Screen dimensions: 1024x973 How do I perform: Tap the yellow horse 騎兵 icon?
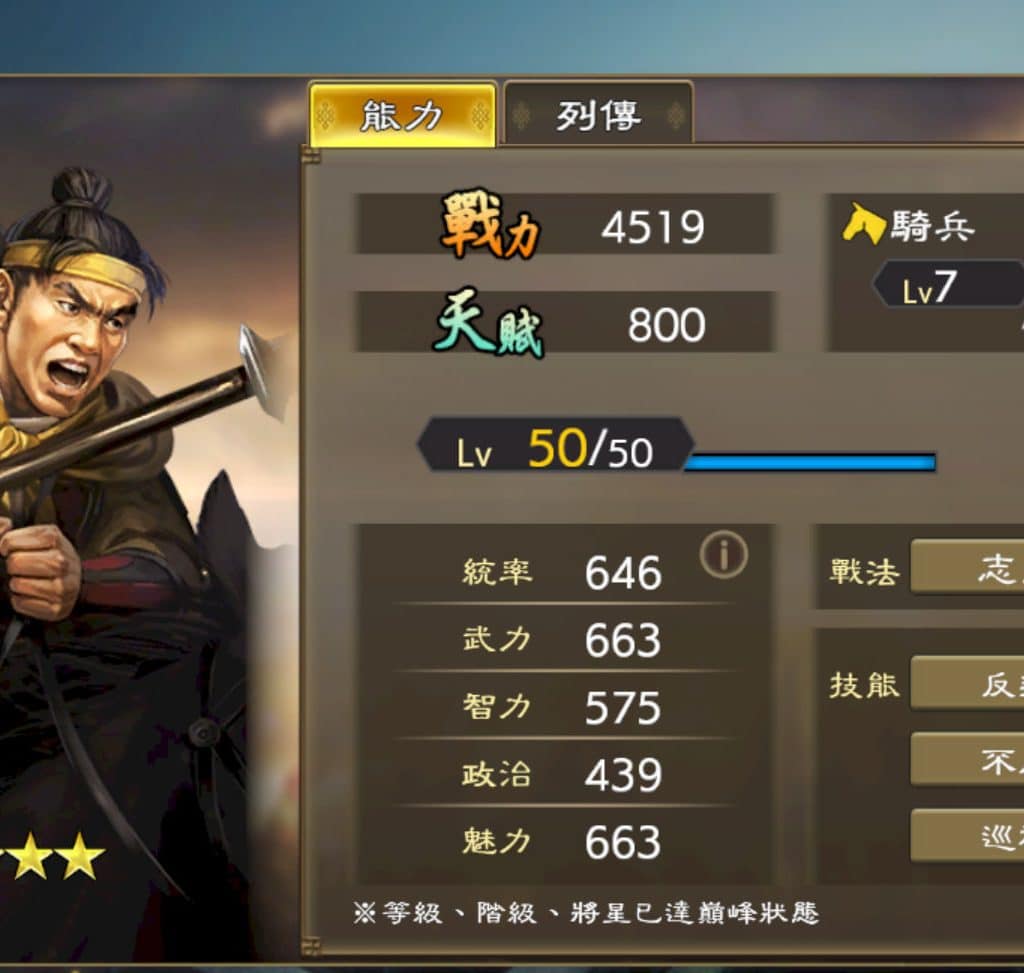tap(863, 223)
